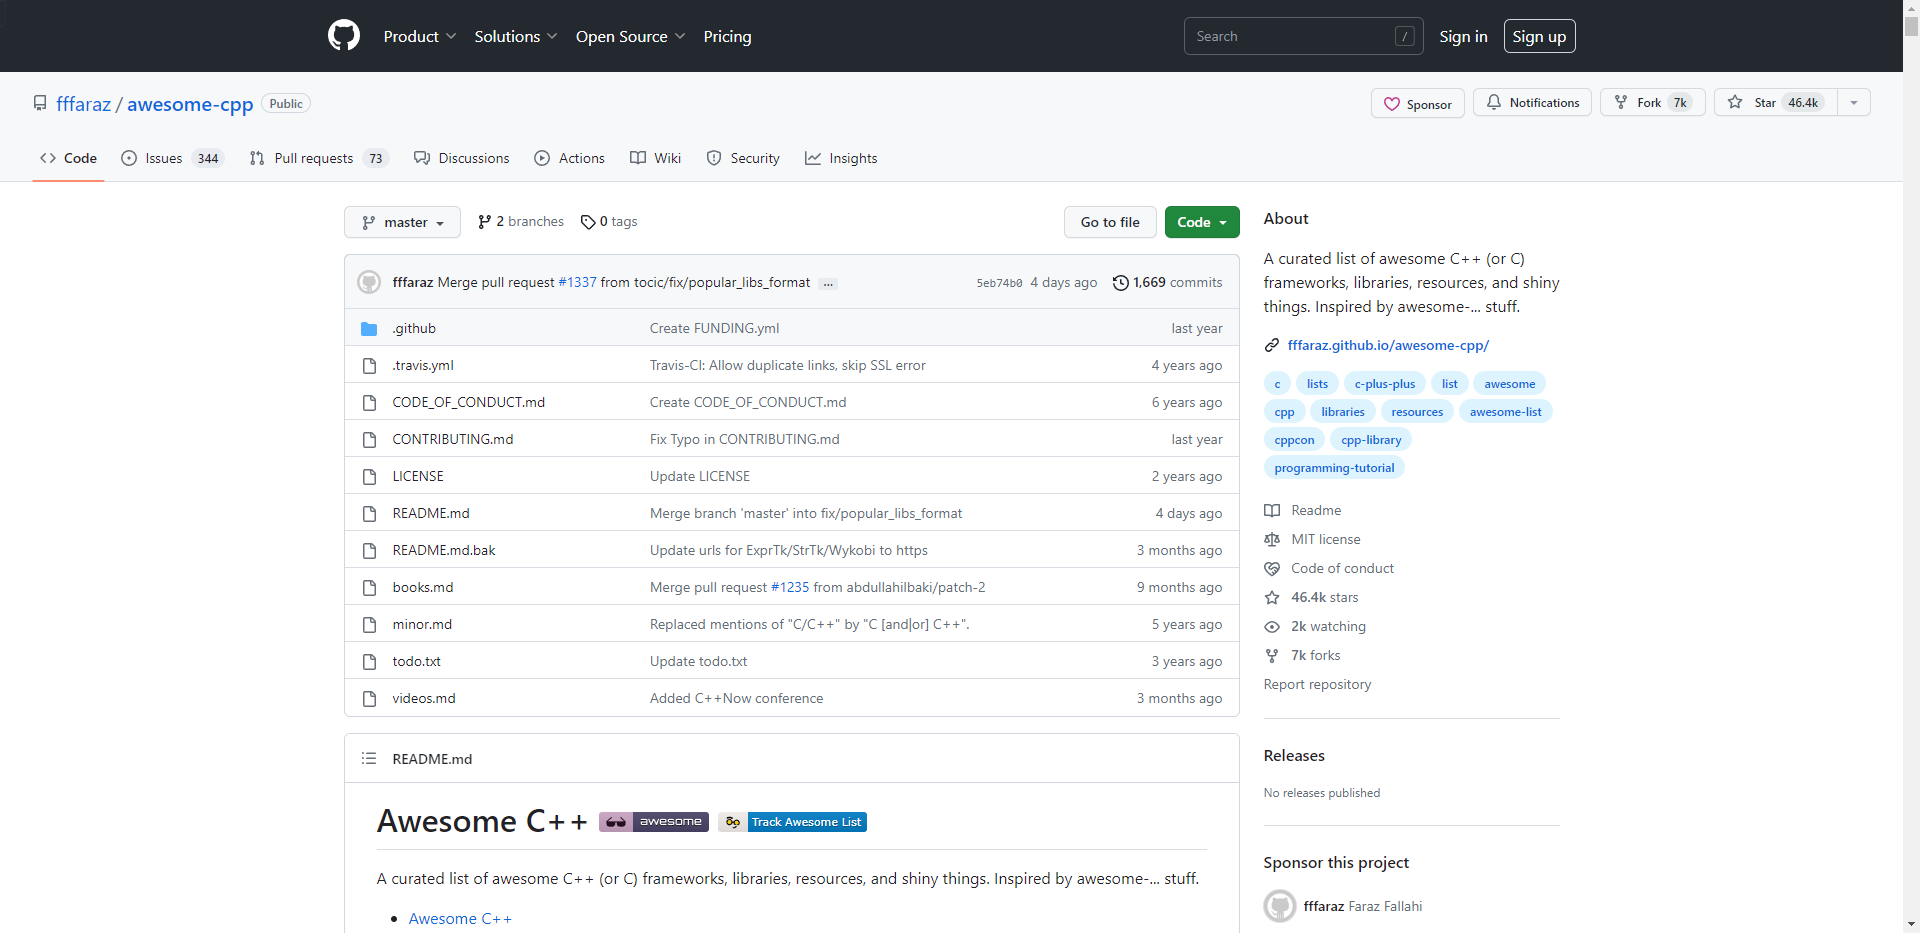Click the eye icon beside 2k watching
This screenshot has height=933, width=1920.
tap(1272, 627)
